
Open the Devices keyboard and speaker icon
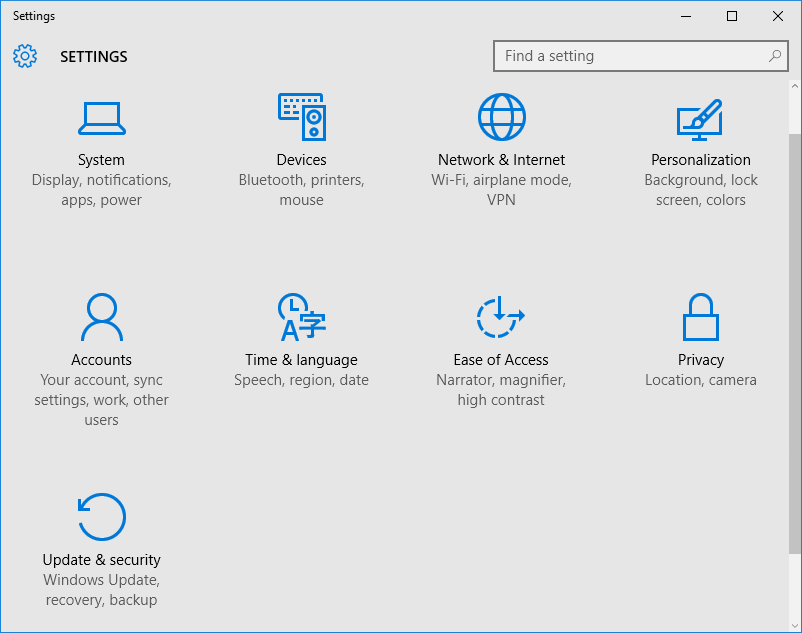tap(302, 117)
